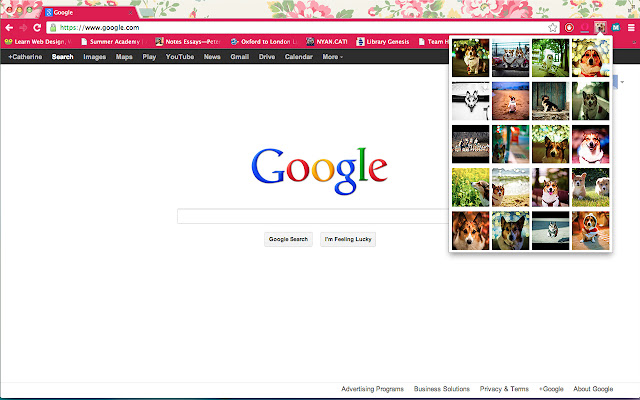The image size is (640, 400).
Task: Open the Chrome hamburger menu
Action: click(x=630, y=27)
